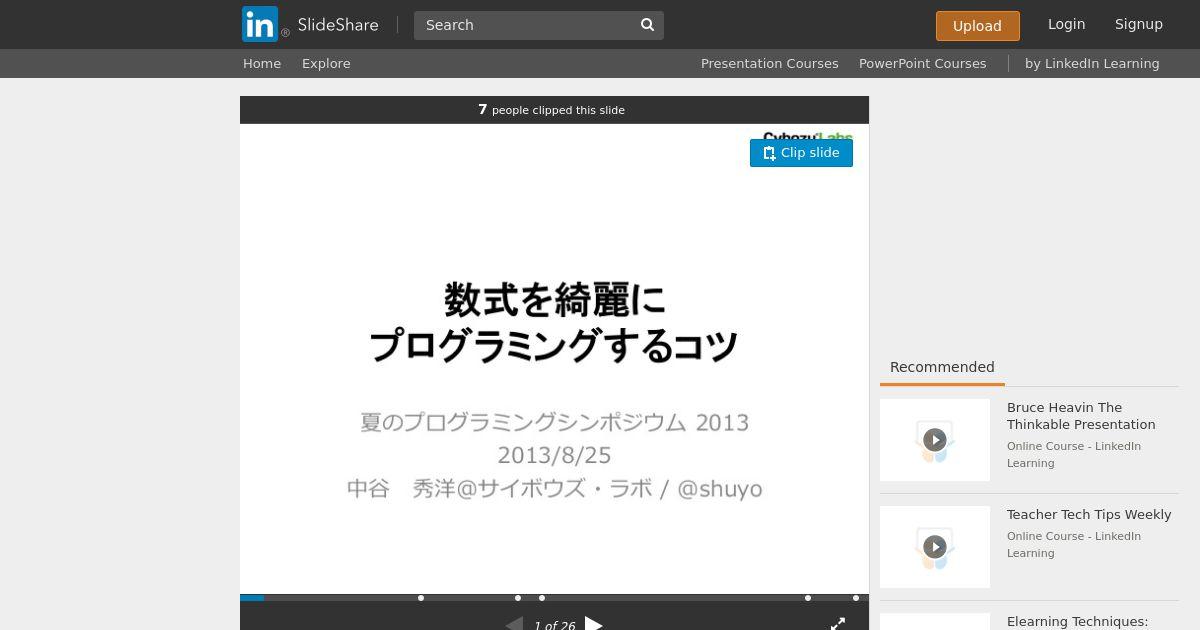Image resolution: width=1200 pixels, height=630 pixels.
Task: Go to the previous slide arrow
Action: (x=514, y=624)
